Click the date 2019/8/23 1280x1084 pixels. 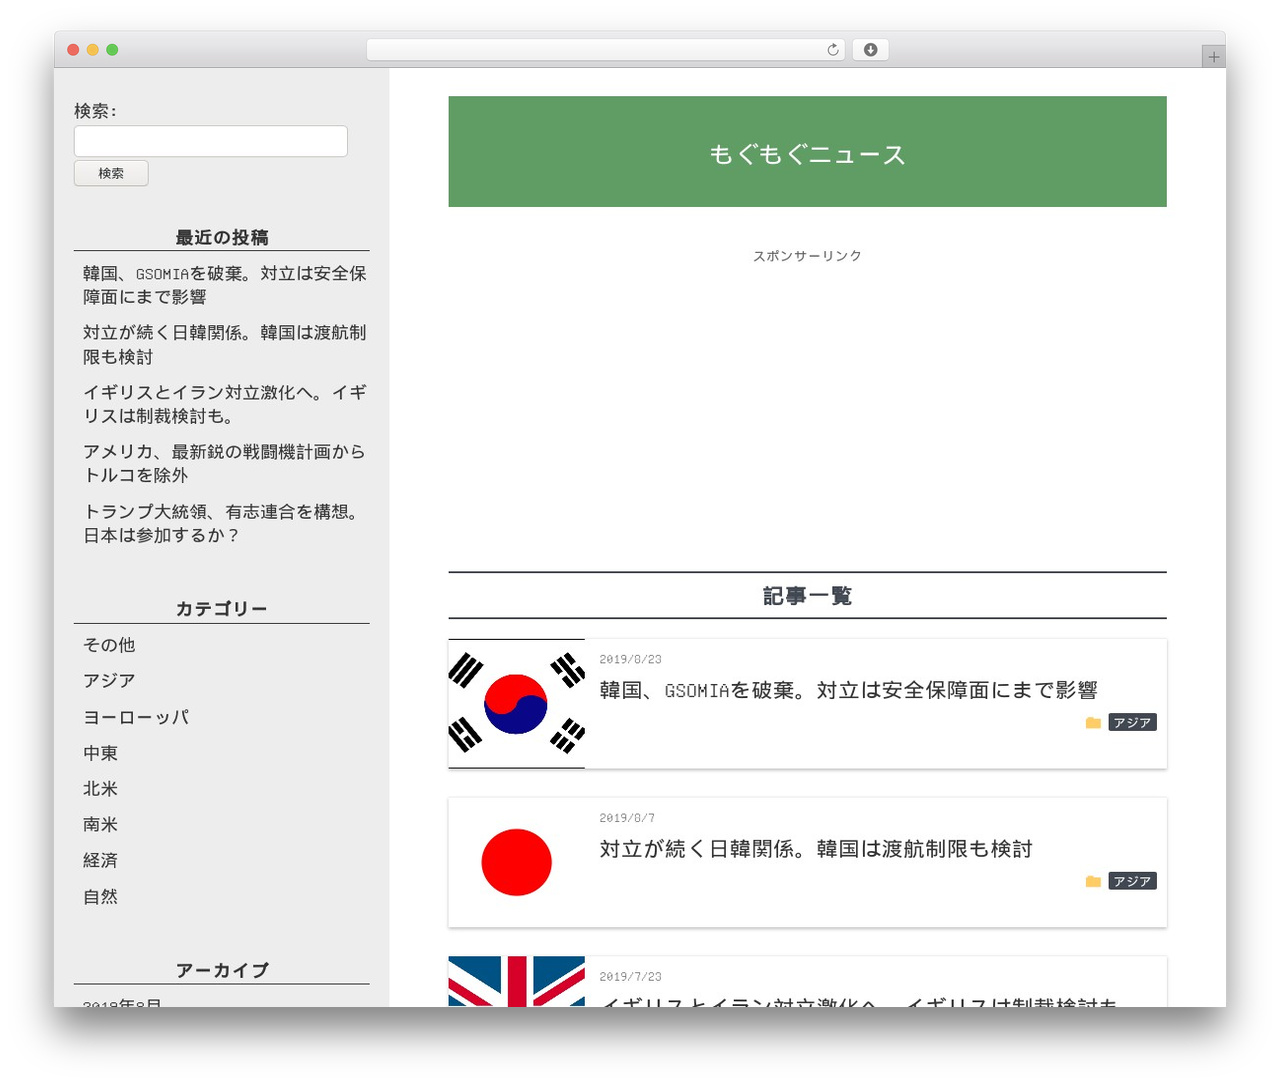click(630, 659)
